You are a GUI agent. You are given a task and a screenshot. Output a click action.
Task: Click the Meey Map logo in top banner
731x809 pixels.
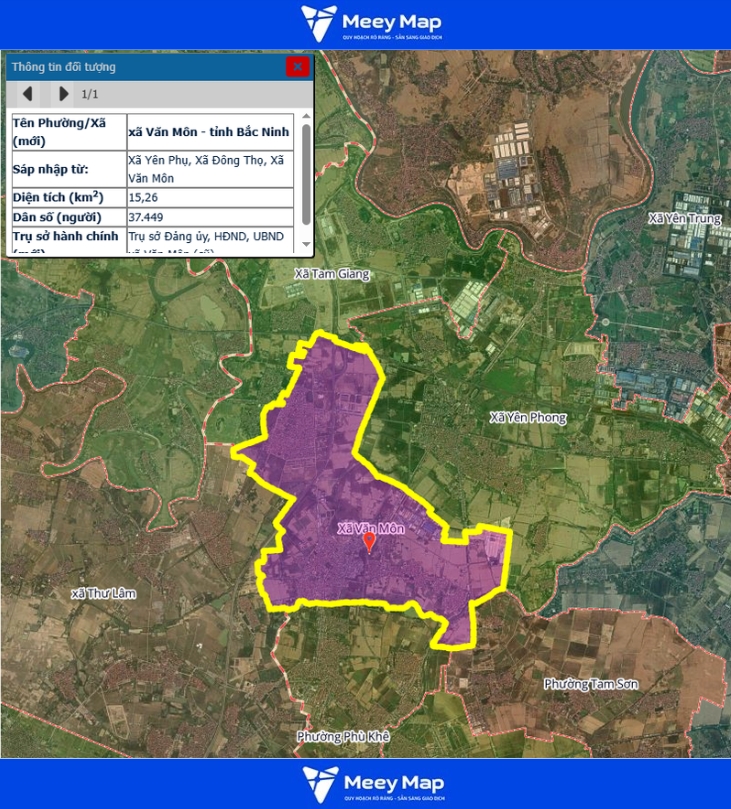[372, 24]
